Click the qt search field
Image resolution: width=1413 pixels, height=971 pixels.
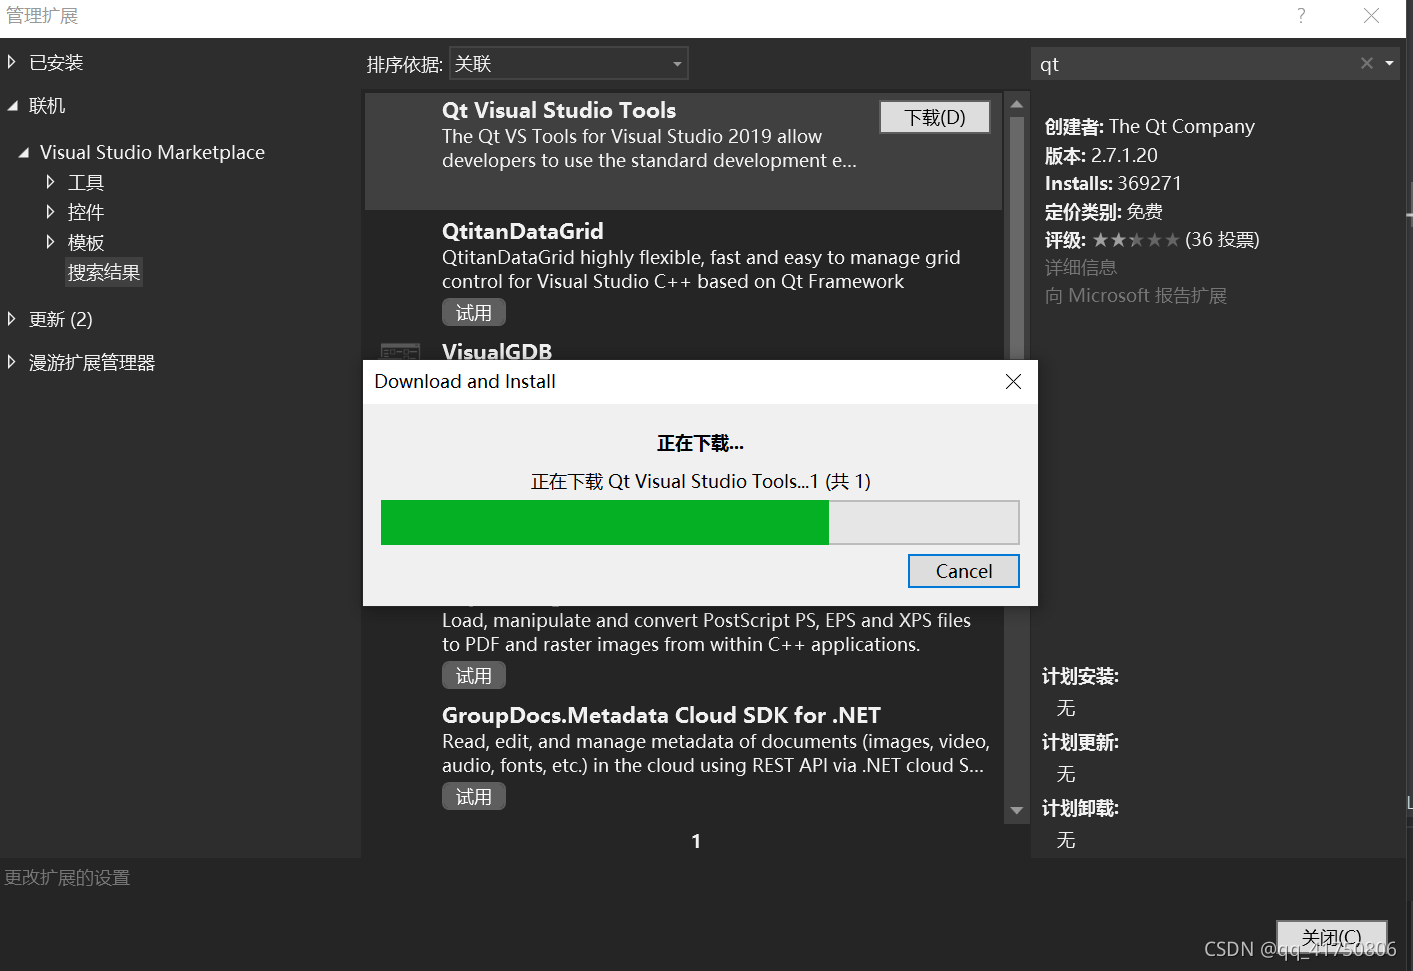[1195, 64]
